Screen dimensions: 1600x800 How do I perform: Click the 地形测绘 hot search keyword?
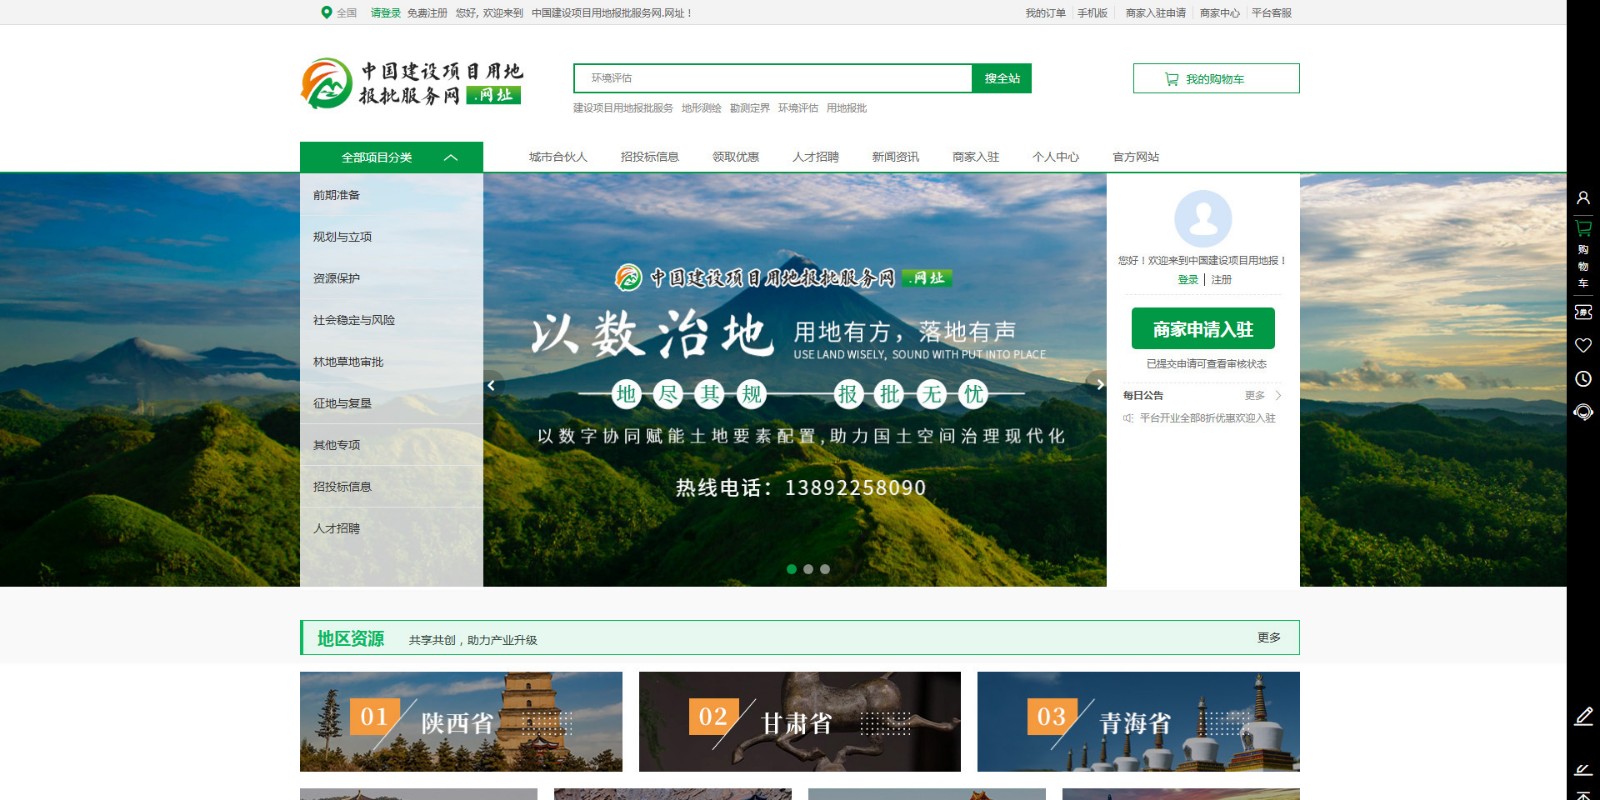(x=701, y=108)
